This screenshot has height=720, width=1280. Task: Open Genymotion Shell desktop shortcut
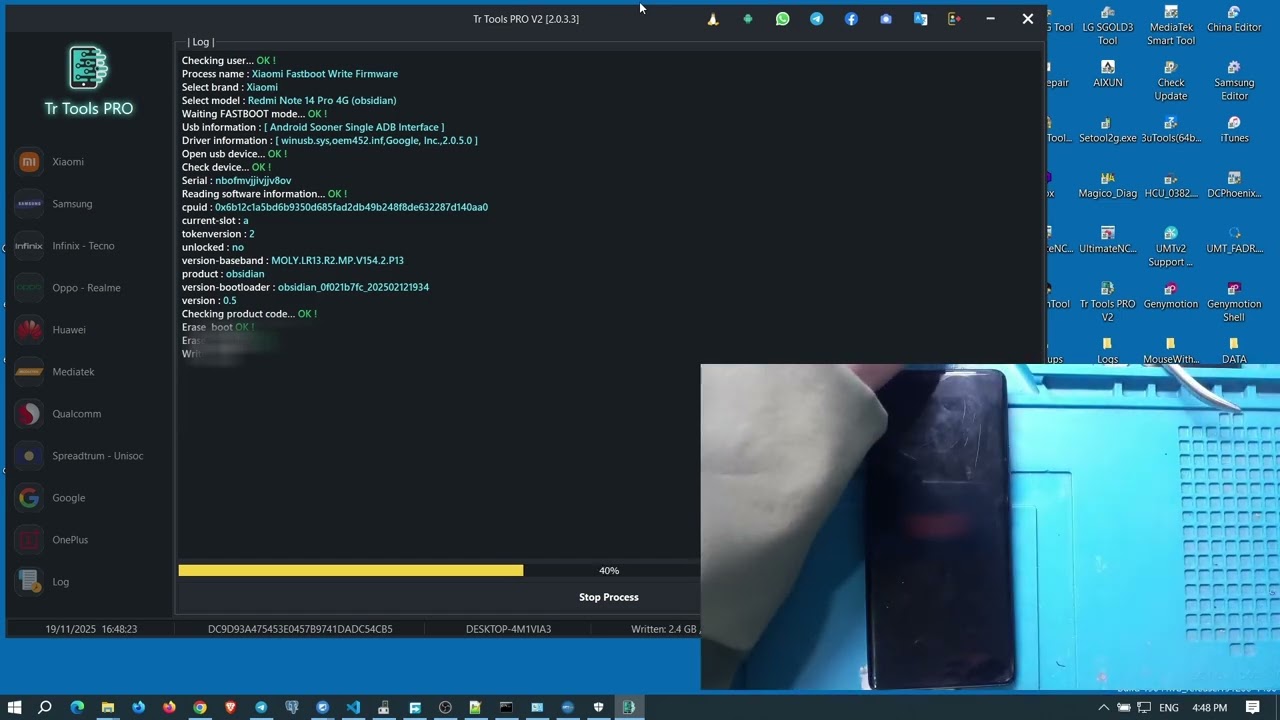click(x=1234, y=303)
